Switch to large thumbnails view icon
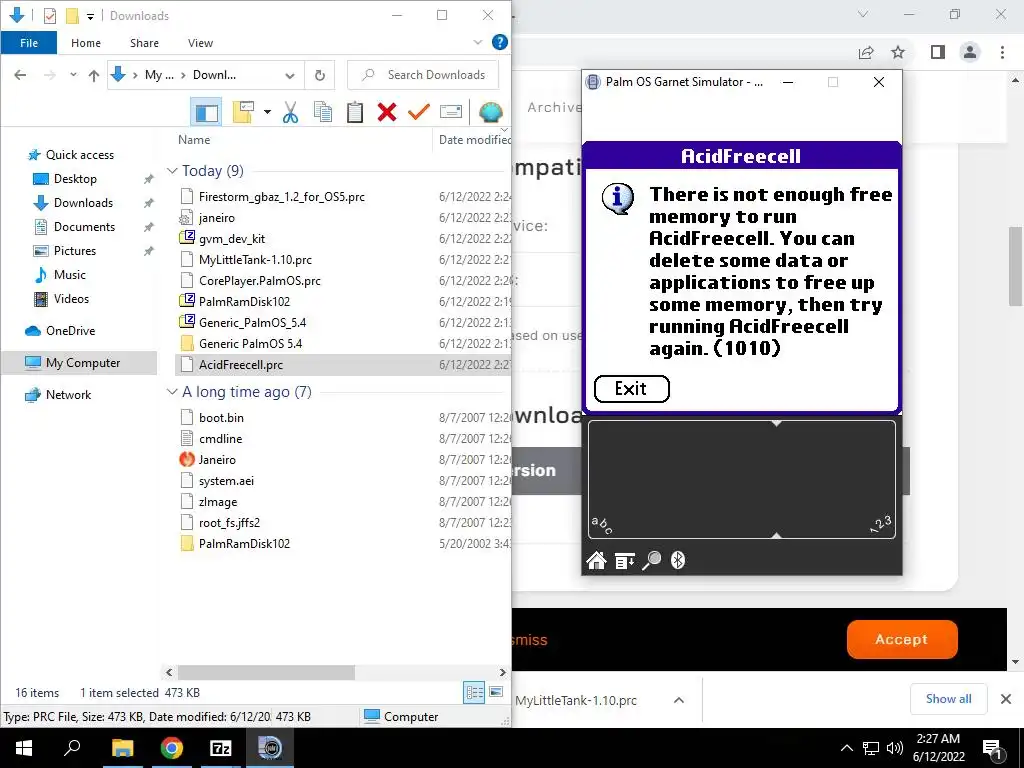The width and height of the screenshot is (1024, 768). tap(496, 692)
